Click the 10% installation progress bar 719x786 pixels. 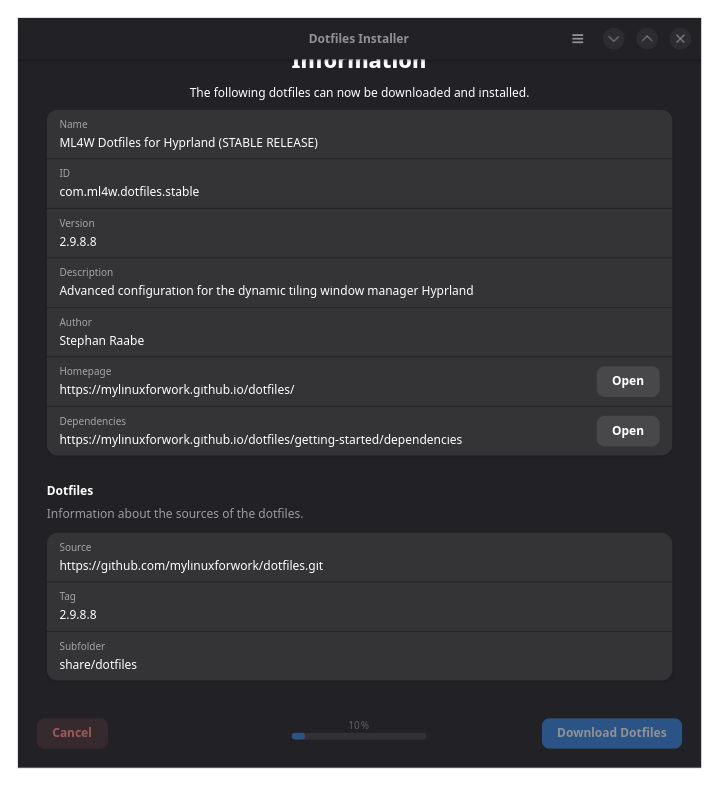coord(359,736)
